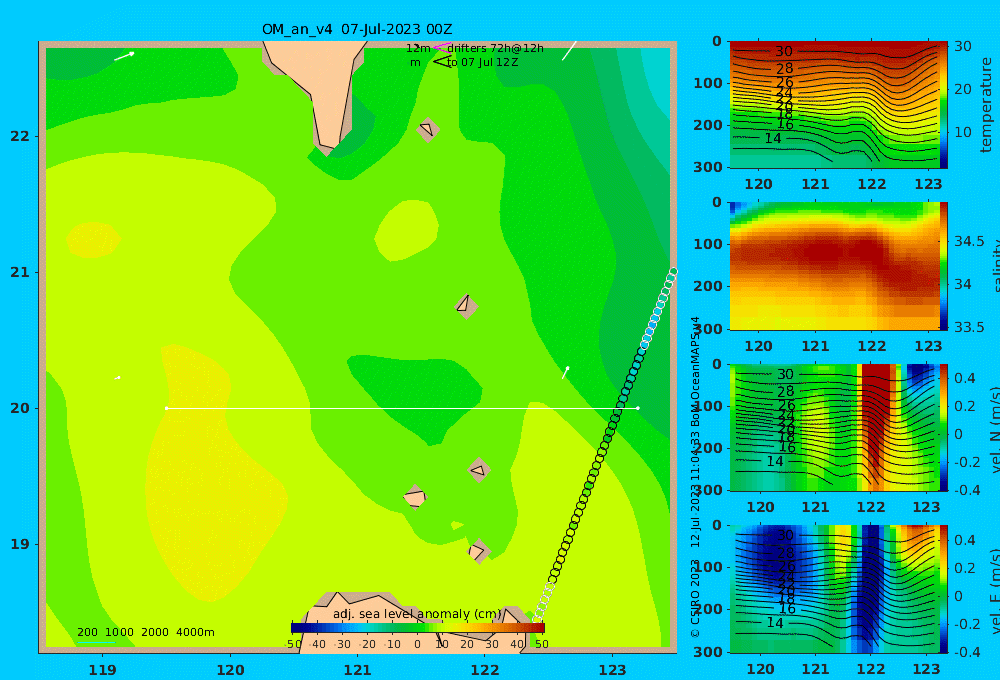
Task: Click the yellow high anomaly patch near 119E, 21.2N
Action: pyautogui.click(x=93, y=240)
